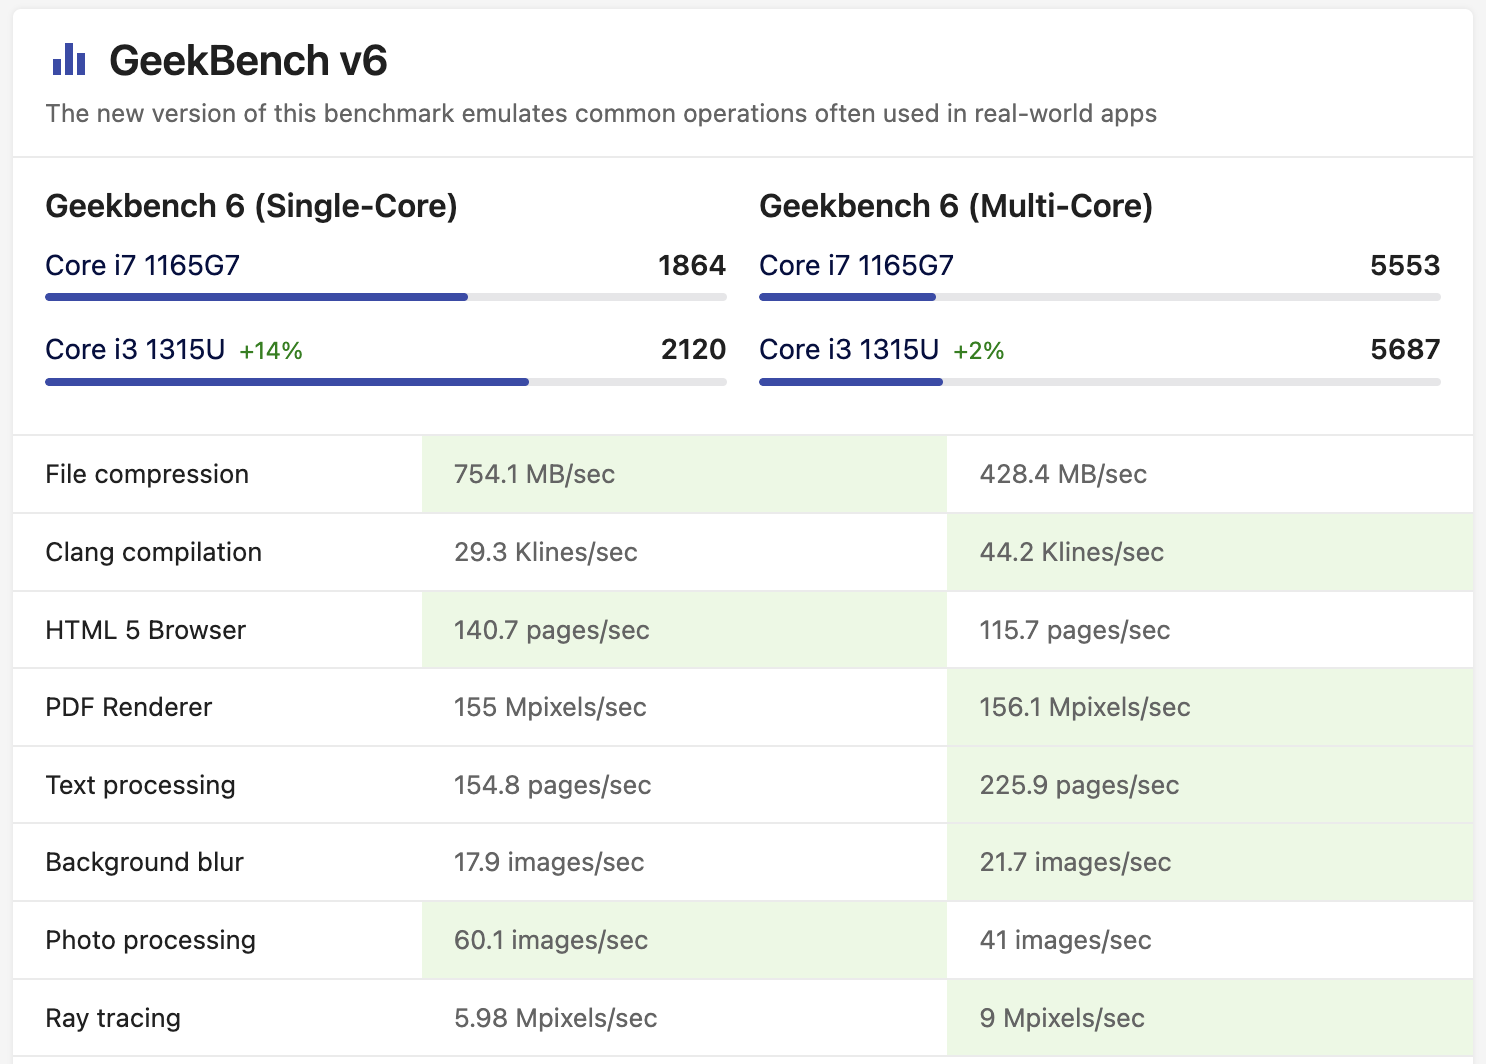Click the File compression row label
This screenshot has width=1486, height=1064.
(x=147, y=474)
